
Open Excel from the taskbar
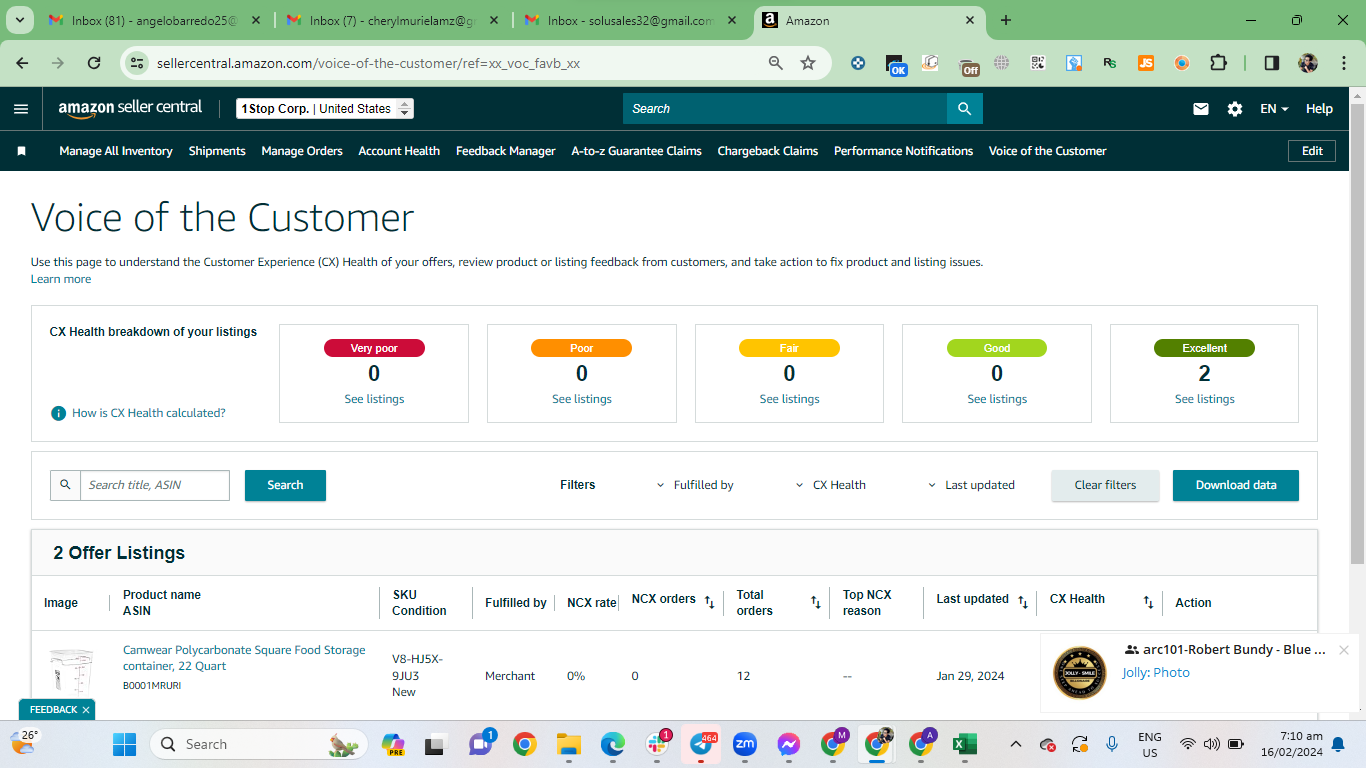964,744
